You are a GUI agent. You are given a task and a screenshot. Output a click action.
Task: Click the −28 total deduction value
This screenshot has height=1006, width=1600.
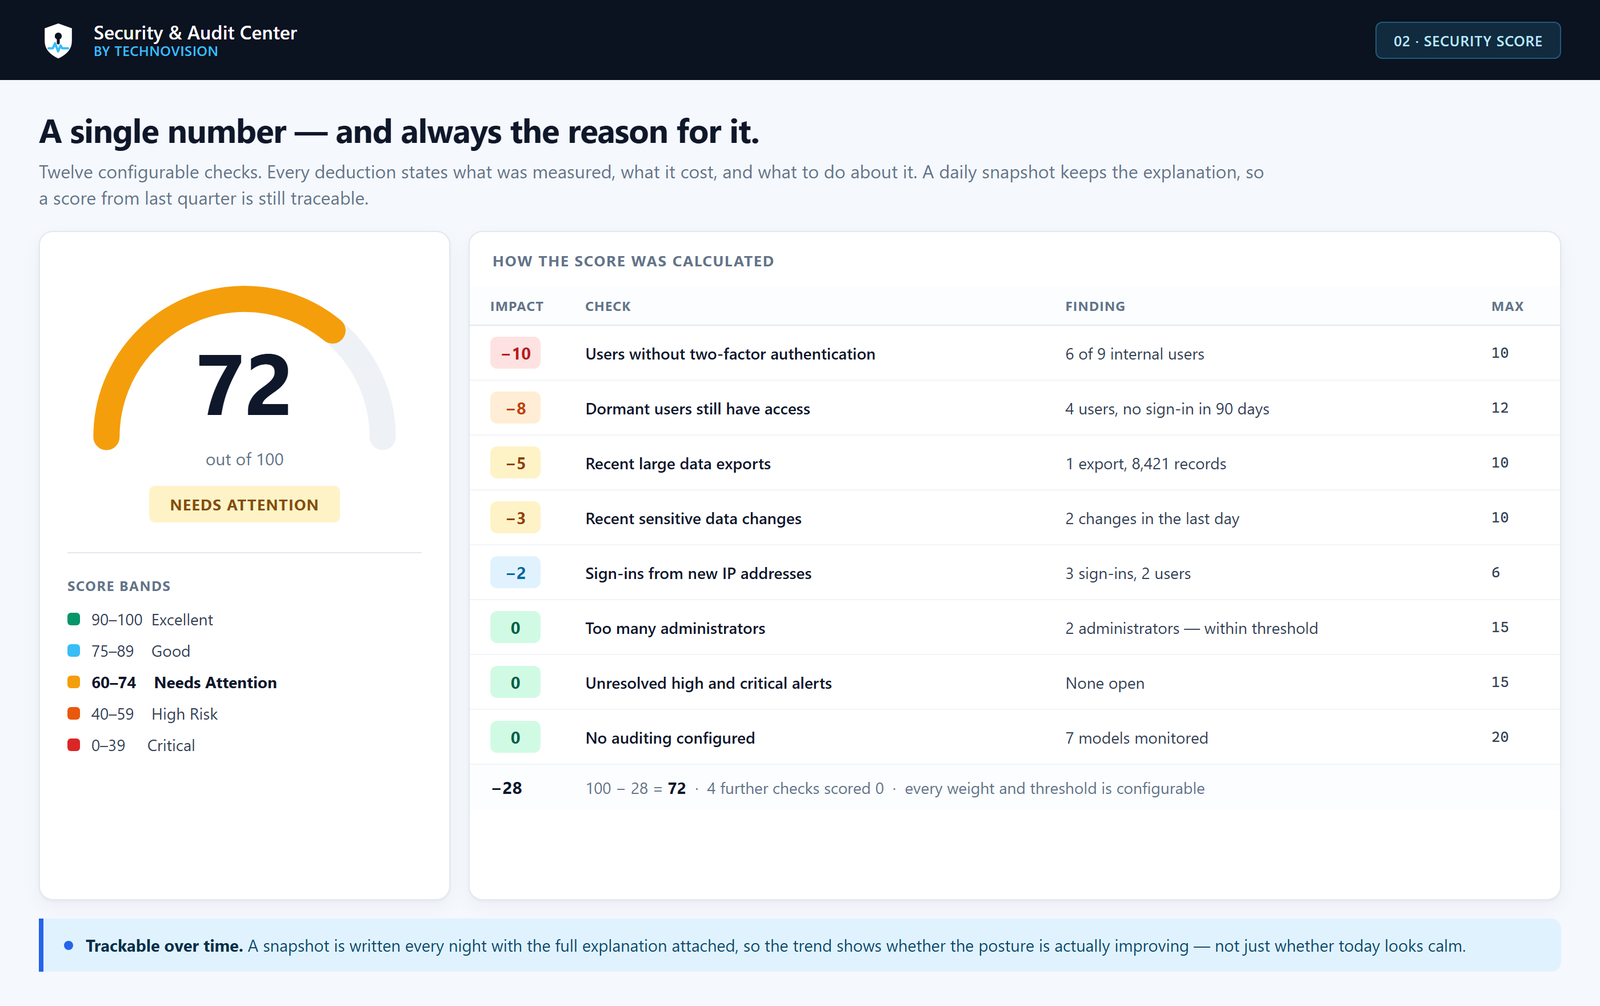pyautogui.click(x=507, y=788)
